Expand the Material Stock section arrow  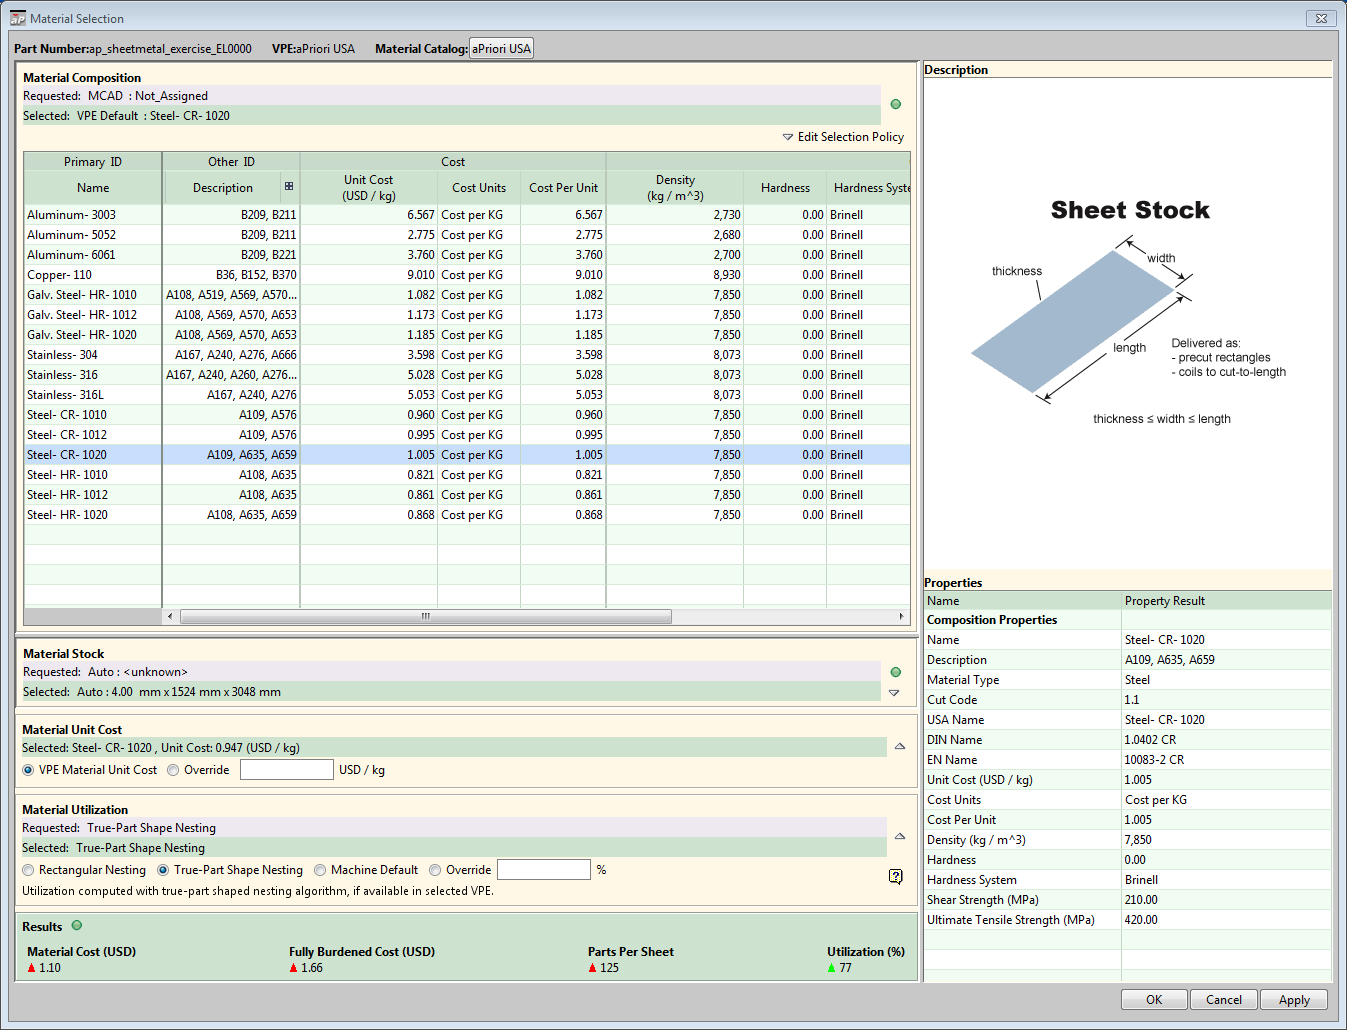(894, 692)
